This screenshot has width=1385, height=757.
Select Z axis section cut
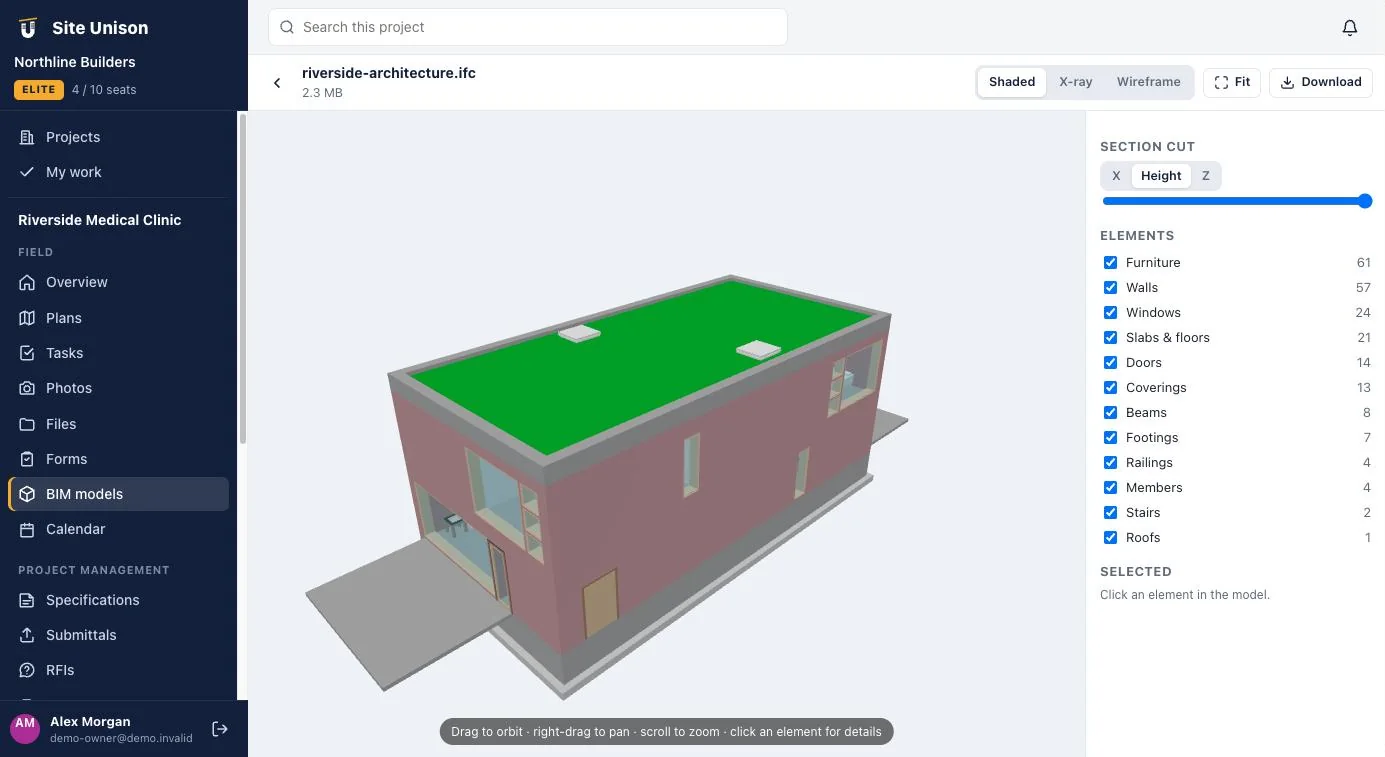coord(1206,176)
